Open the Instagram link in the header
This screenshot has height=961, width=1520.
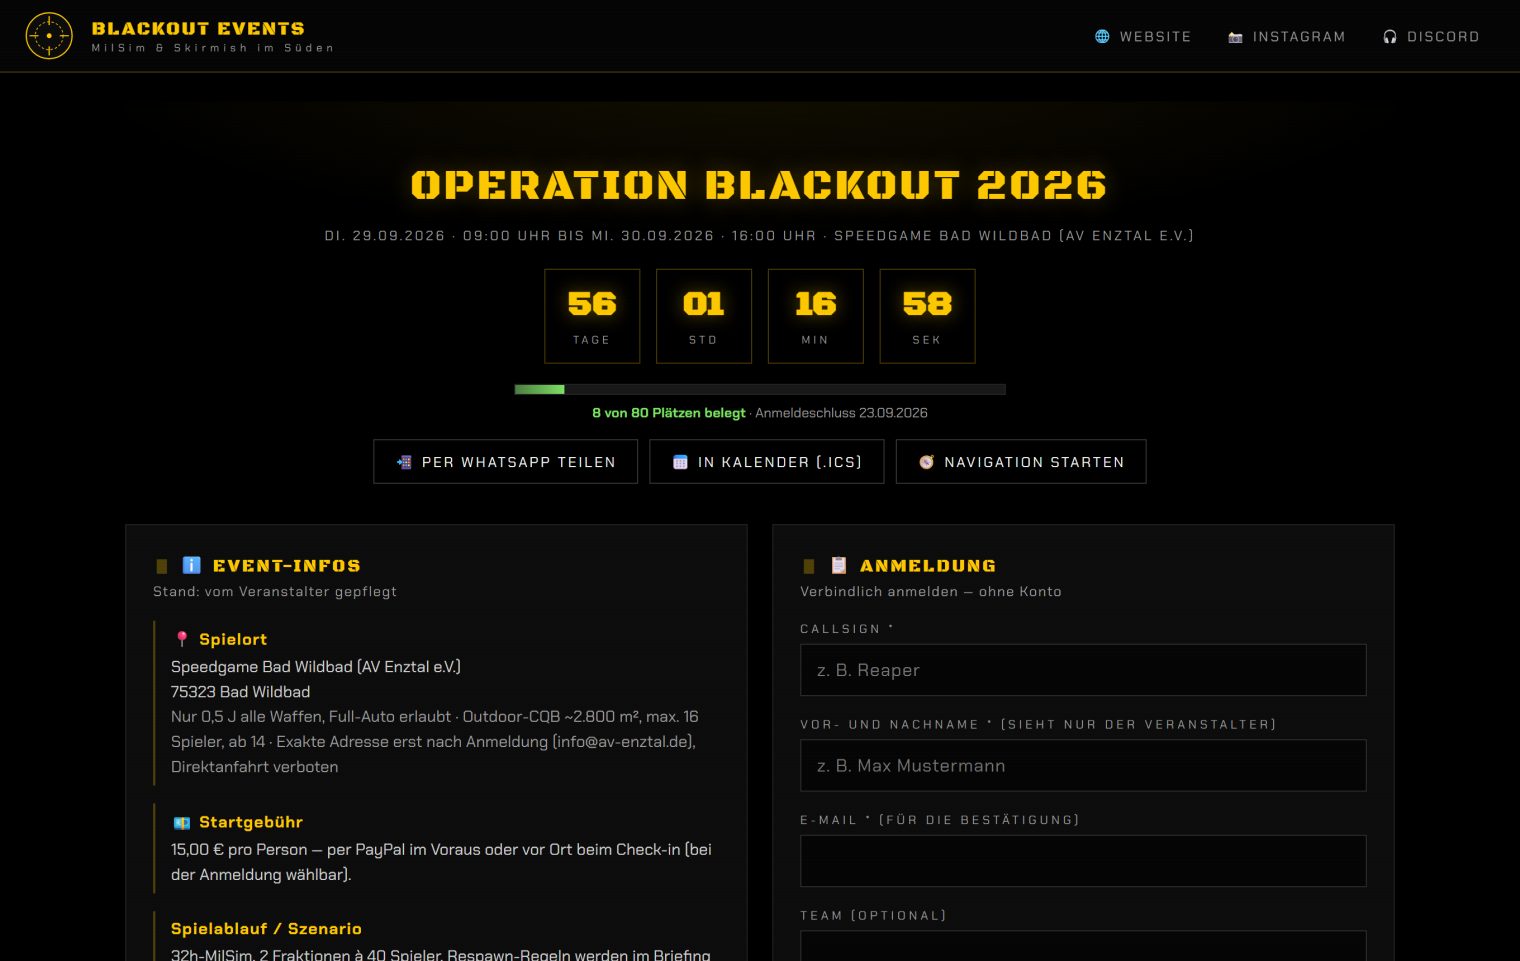tap(1287, 36)
